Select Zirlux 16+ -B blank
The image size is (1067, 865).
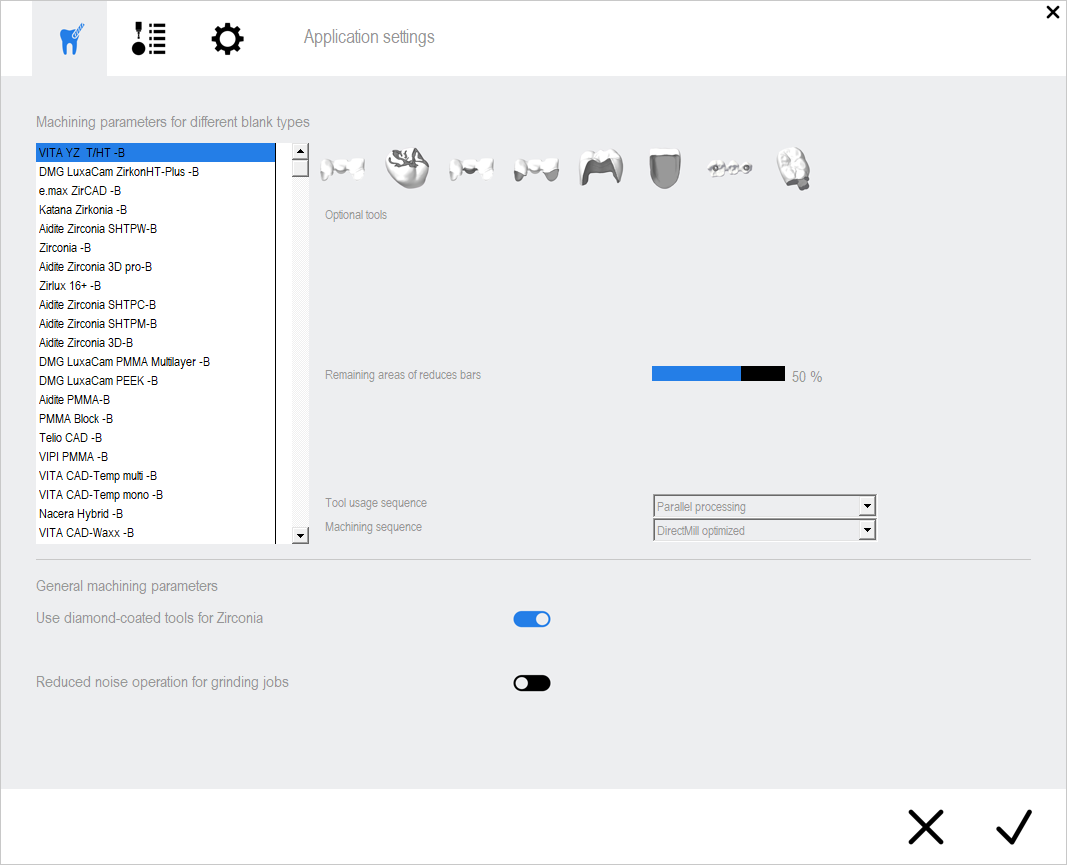click(x=155, y=286)
